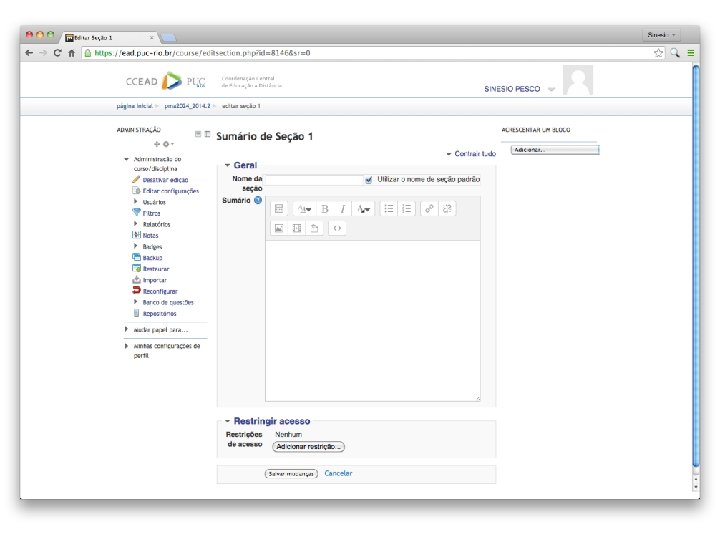The image size is (720, 540).
Task: Open a new browser tab
Action: coord(169,38)
